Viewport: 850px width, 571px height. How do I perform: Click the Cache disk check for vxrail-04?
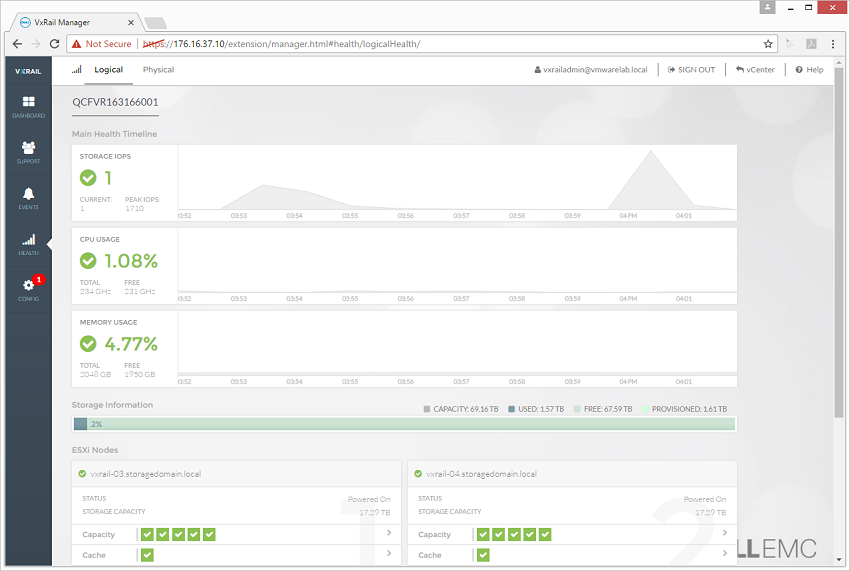tap(483, 555)
